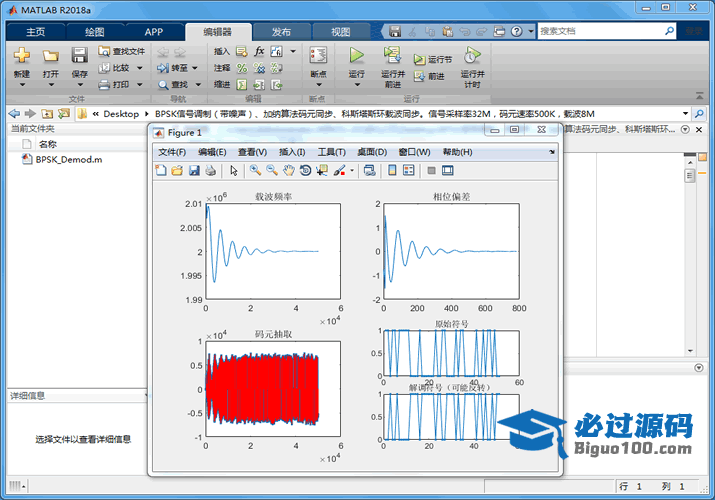Click the Advance (前进) icon
This screenshot has height=500, width=715.
pyautogui.click(x=419, y=77)
